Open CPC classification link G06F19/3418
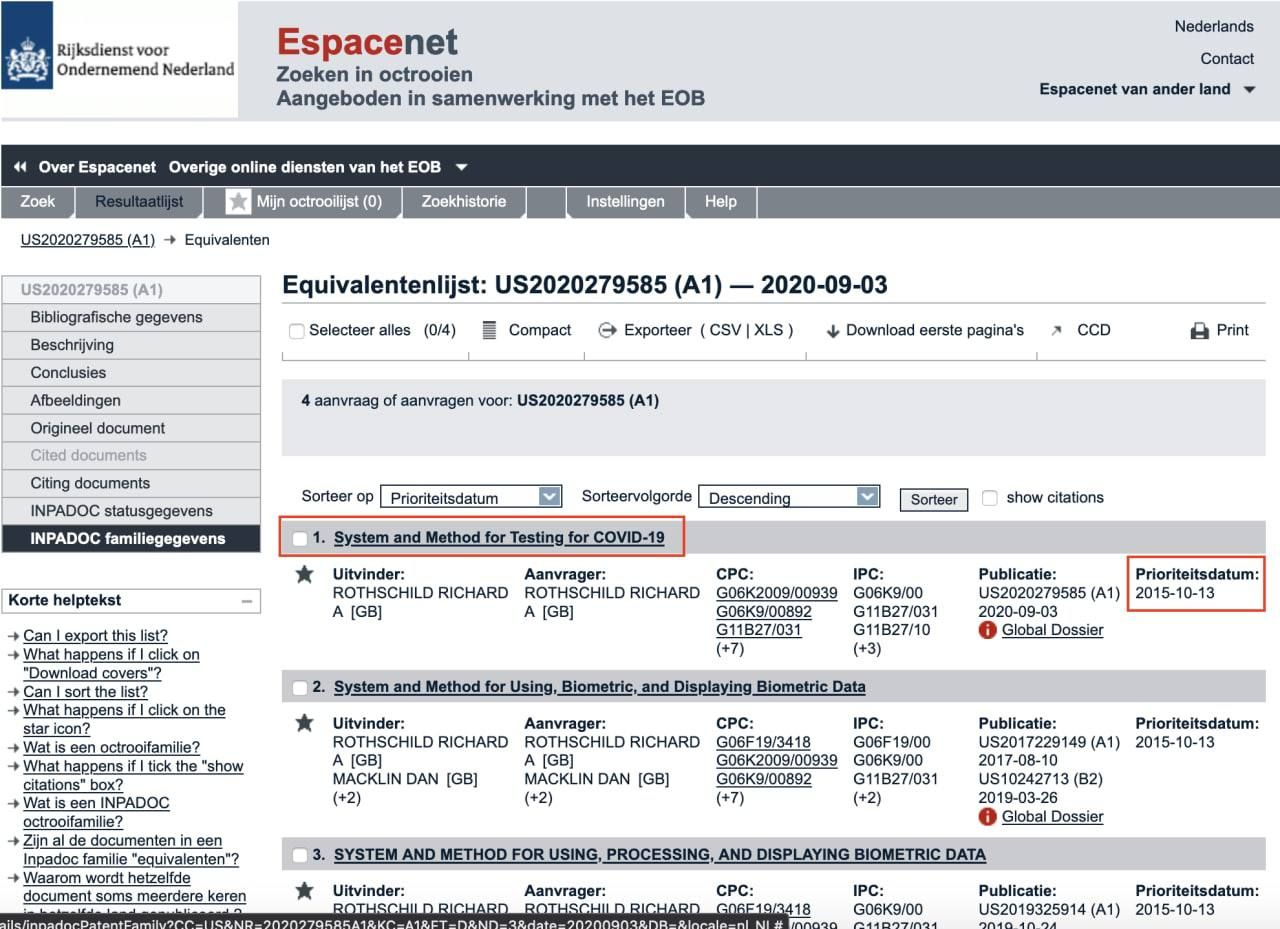The image size is (1280, 929). pos(763,742)
